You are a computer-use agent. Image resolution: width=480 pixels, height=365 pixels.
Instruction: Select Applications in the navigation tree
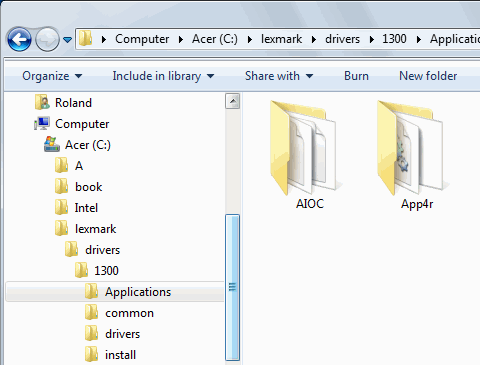pyautogui.click(x=138, y=292)
